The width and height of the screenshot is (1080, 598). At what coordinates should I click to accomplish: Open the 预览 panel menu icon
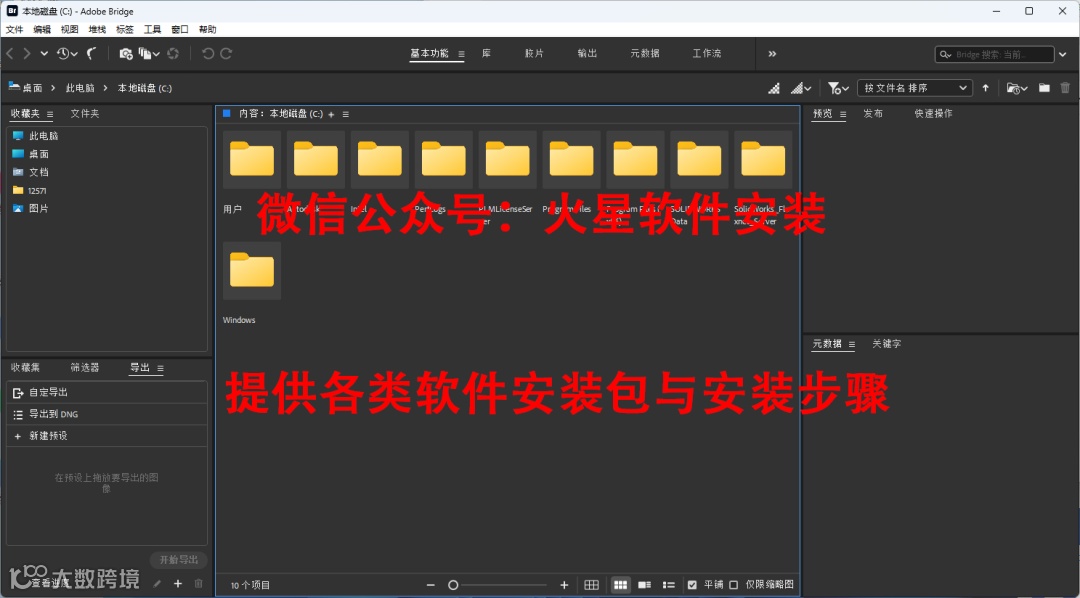coord(842,114)
